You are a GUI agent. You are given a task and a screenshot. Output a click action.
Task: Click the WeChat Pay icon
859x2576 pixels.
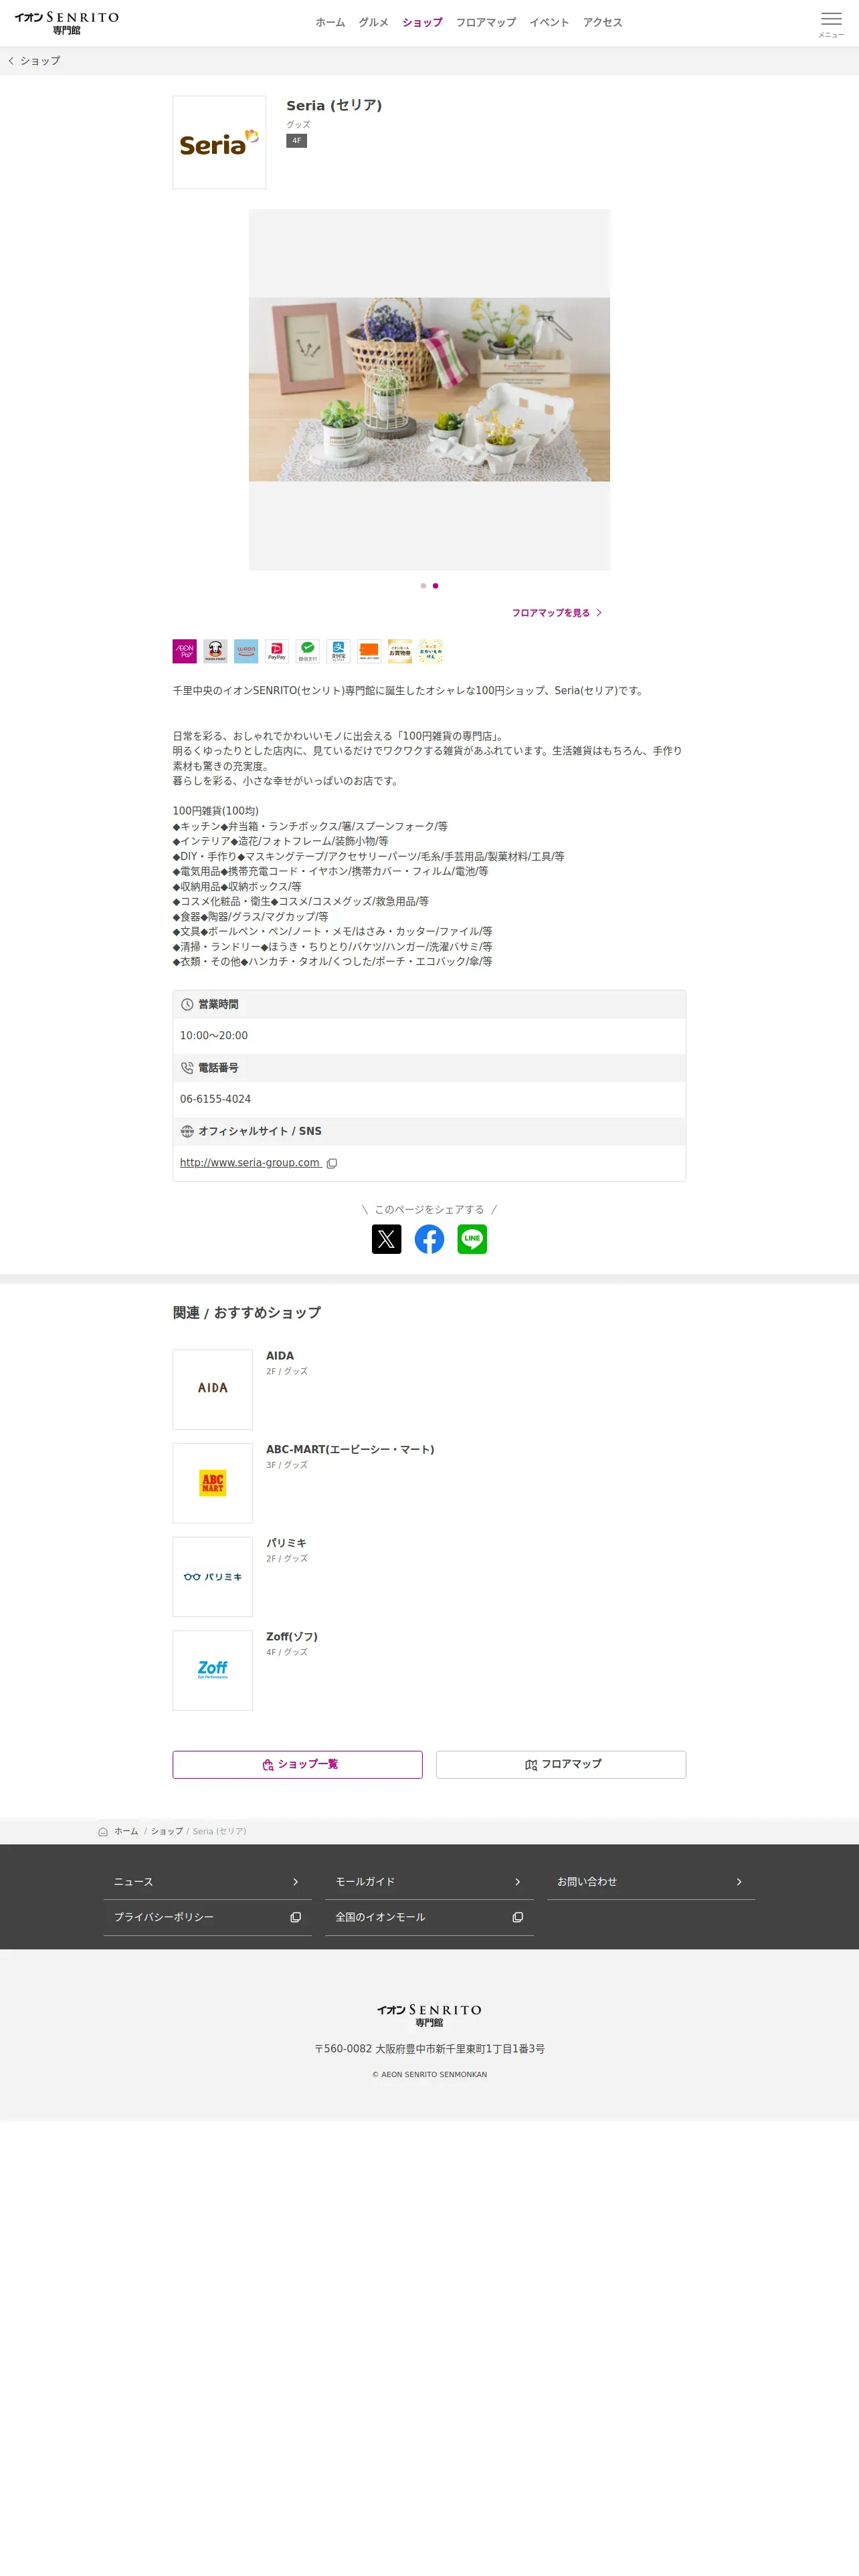pyautogui.click(x=308, y=651)
